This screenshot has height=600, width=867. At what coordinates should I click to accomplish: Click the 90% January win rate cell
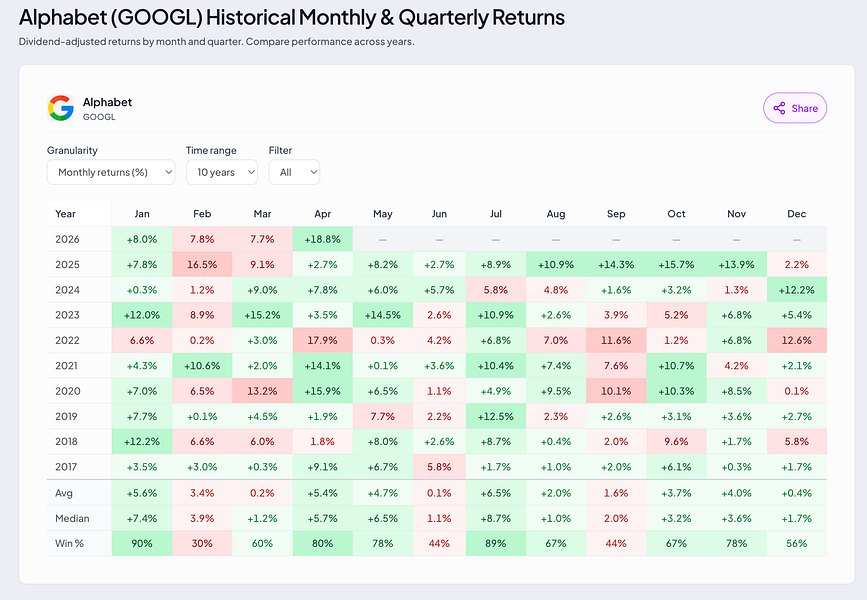142,544
